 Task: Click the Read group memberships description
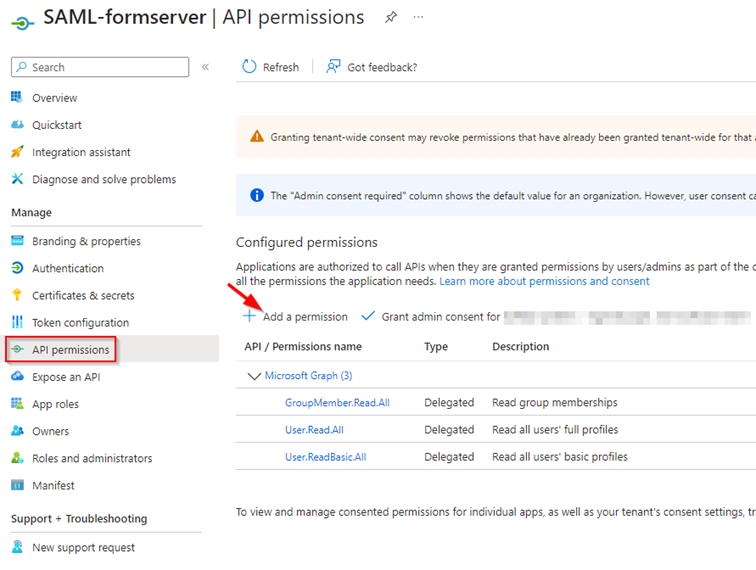point(554,403)
